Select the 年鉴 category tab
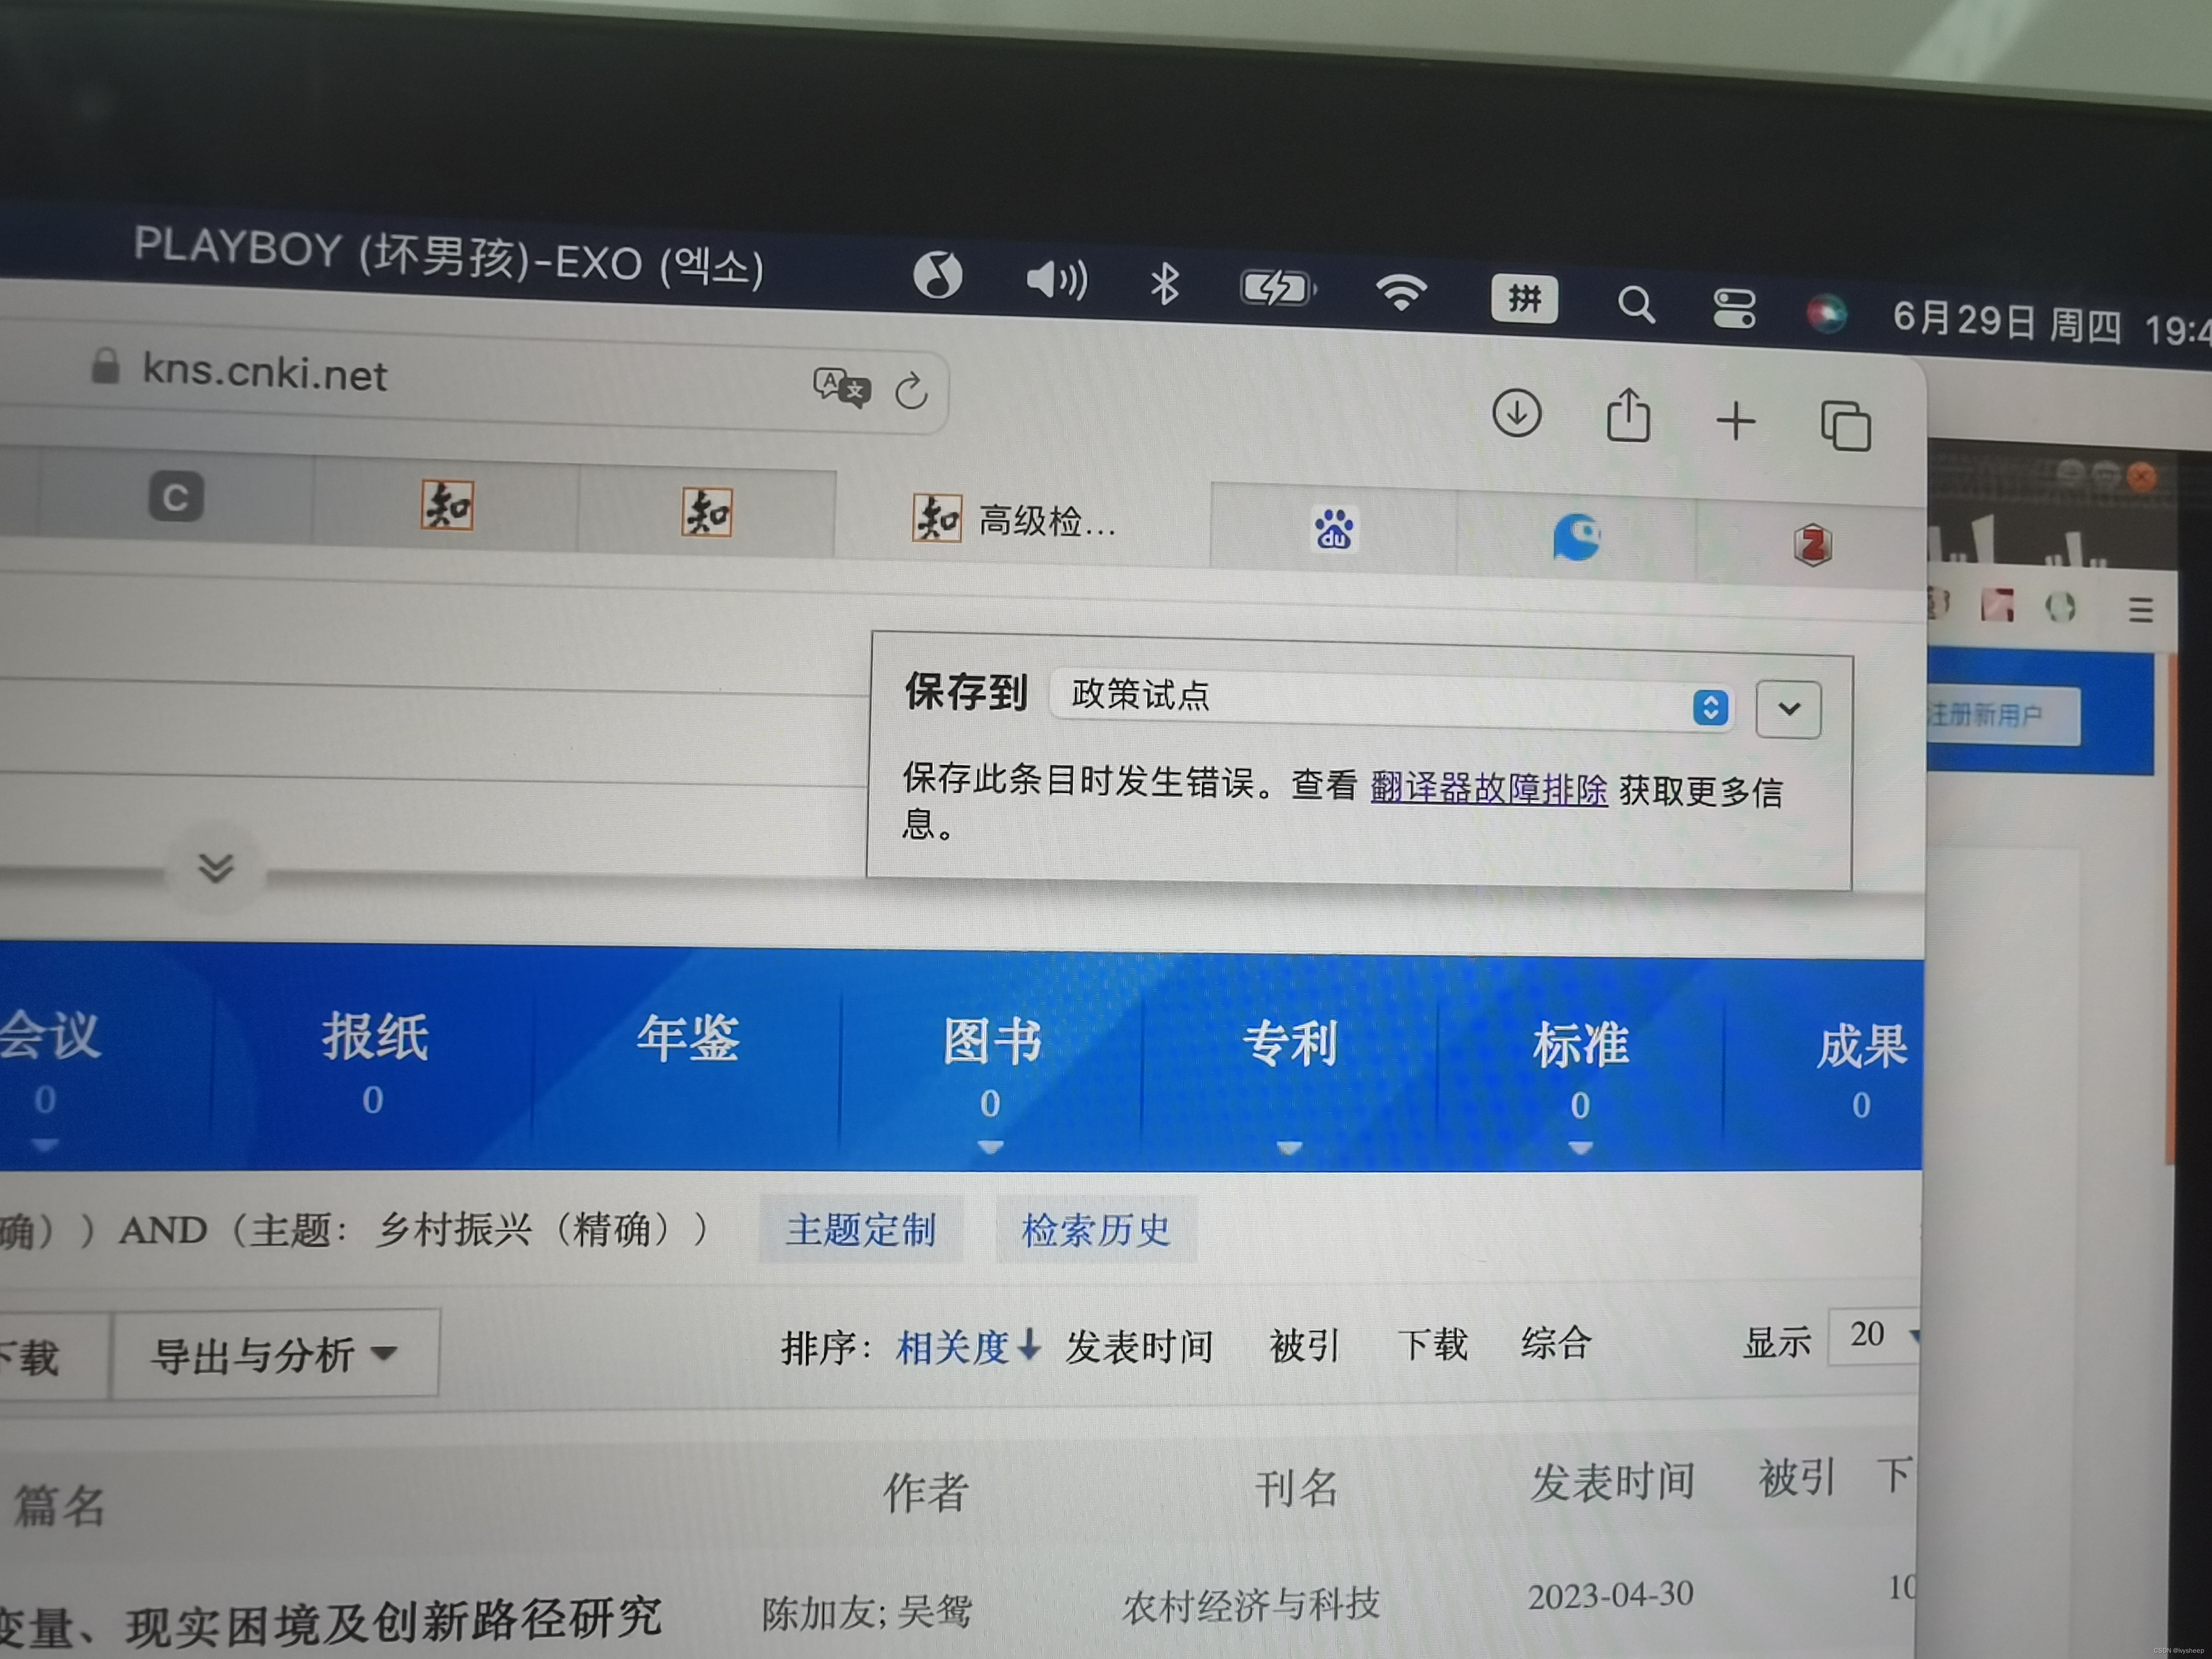Screen dimensions: 2212x1659 point(688,1038)
